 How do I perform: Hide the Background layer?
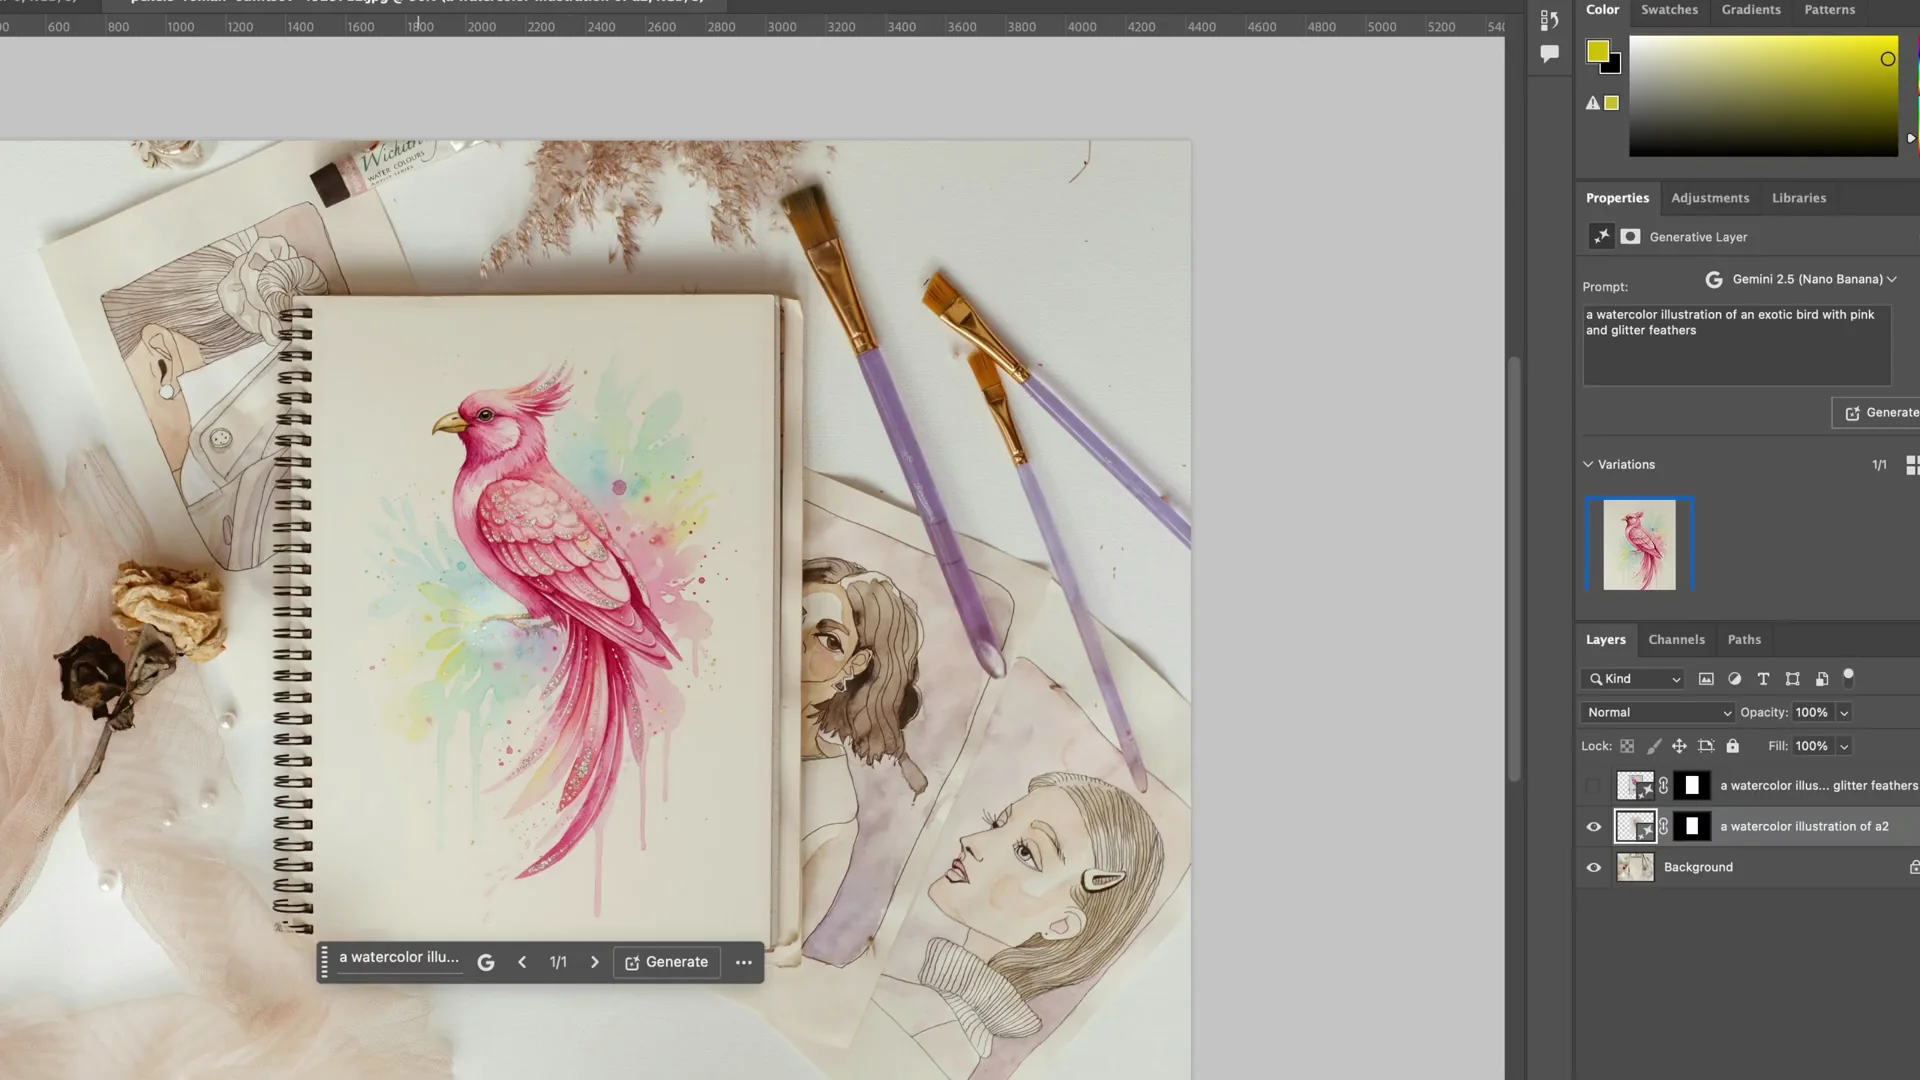tap(1593, 867)
